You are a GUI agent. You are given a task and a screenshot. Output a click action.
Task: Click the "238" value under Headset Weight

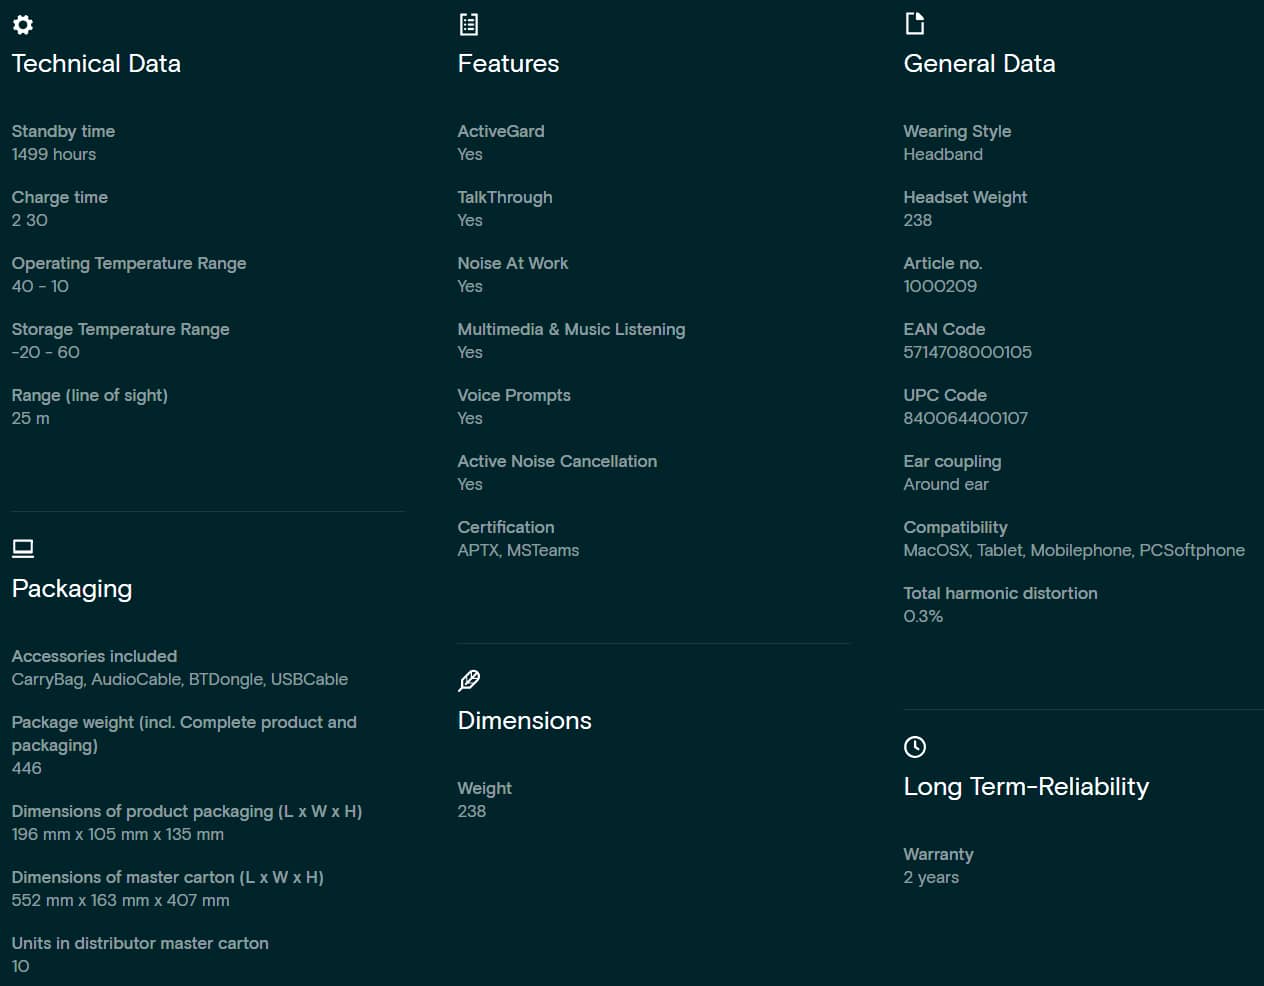click(x=918, y=220)
